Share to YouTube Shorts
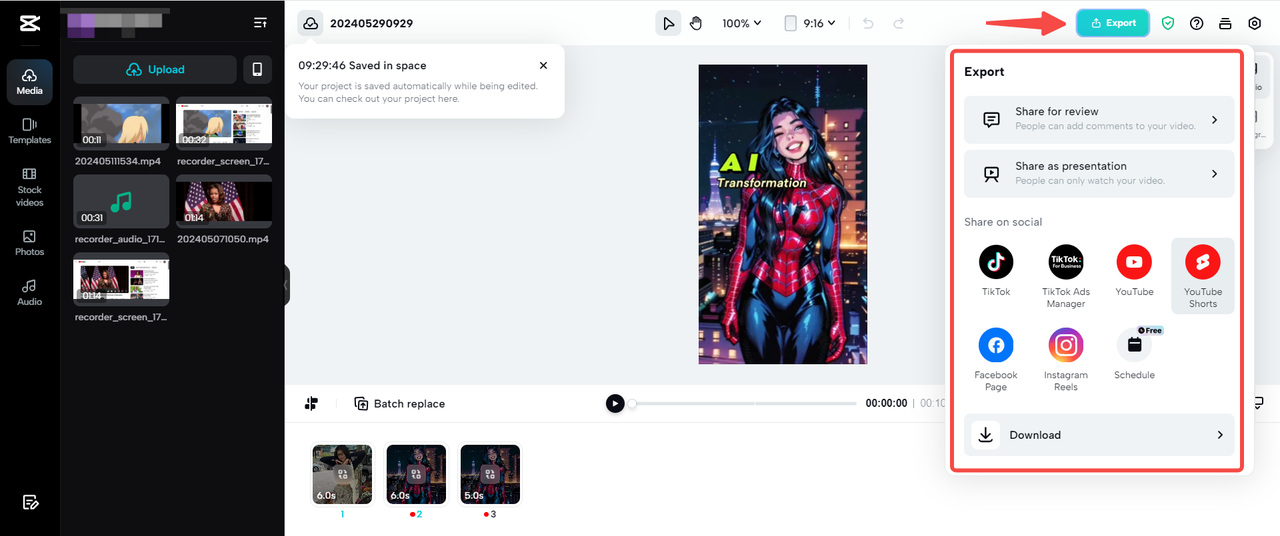Viewport: 1280px width, 536px height. click(x=1203, y=276)
